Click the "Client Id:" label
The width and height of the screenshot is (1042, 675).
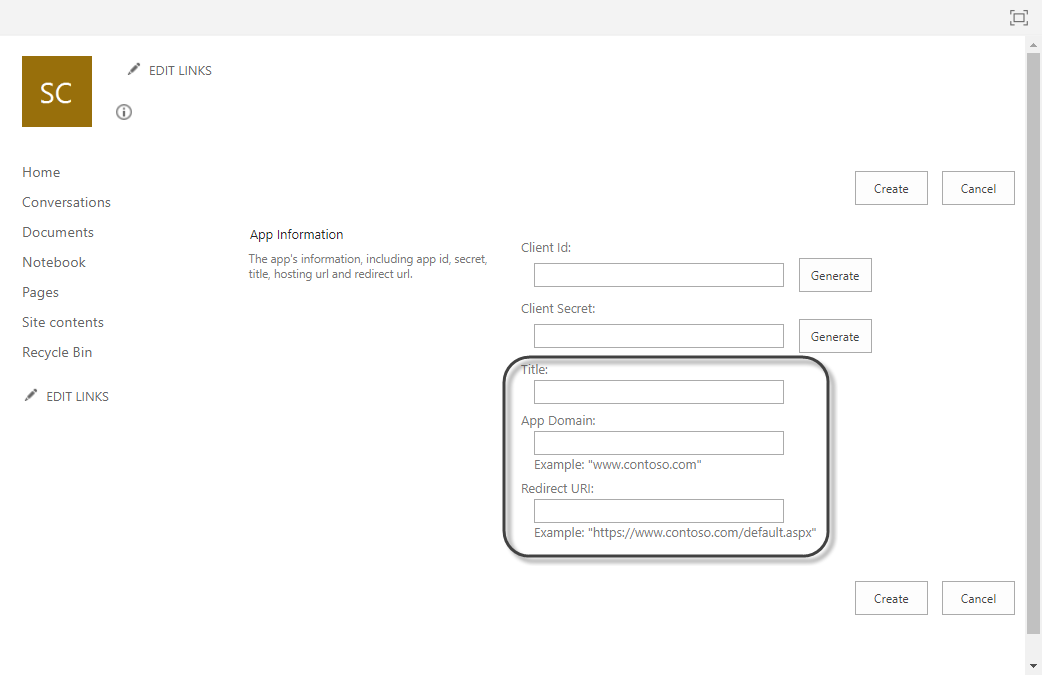pos(546,247)
